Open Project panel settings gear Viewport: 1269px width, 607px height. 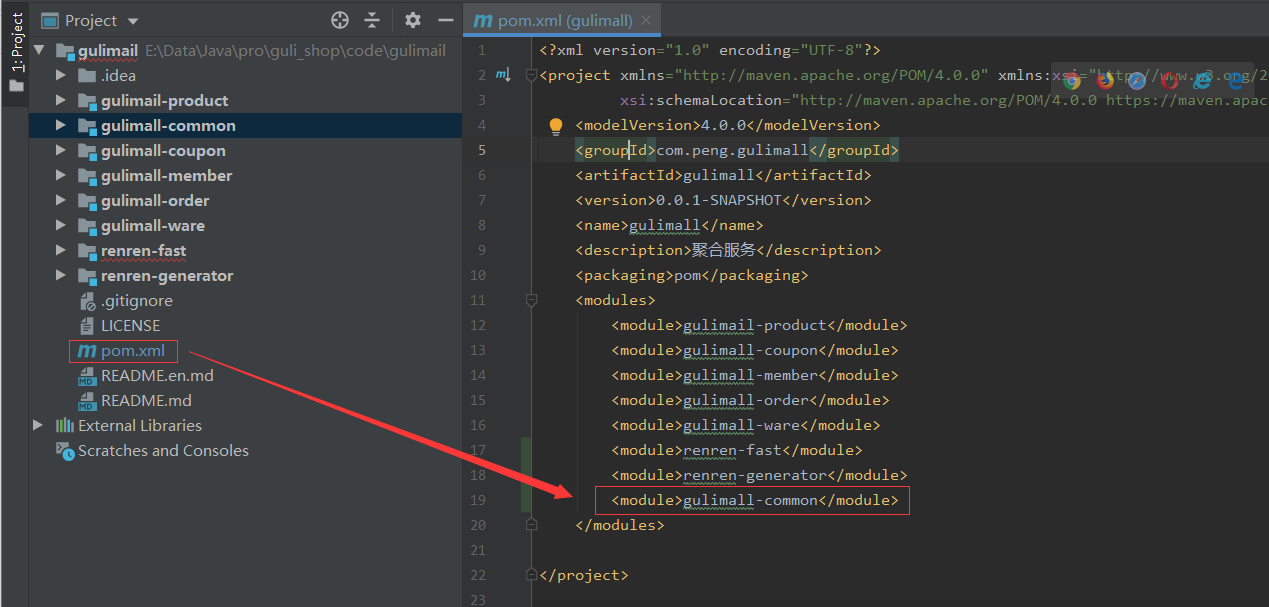pos(413,20)
